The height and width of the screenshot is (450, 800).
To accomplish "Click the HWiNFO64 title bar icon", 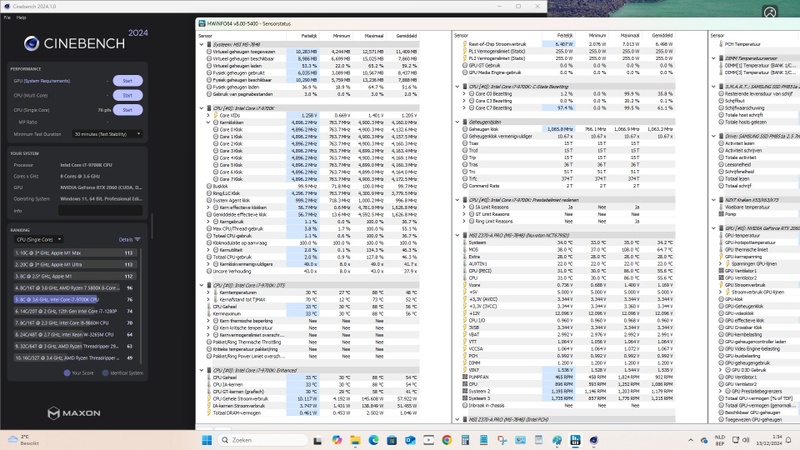I will pos(202,23).
